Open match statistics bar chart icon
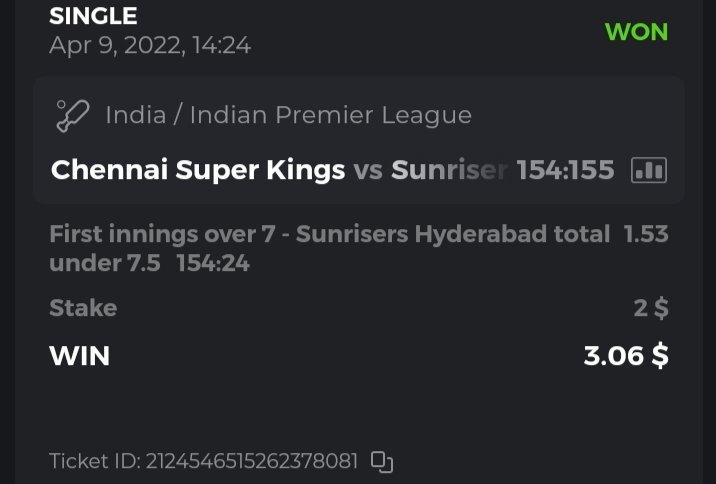Image resolution: width=716 pixels, height=484 pixels. [x=649, y=171]
